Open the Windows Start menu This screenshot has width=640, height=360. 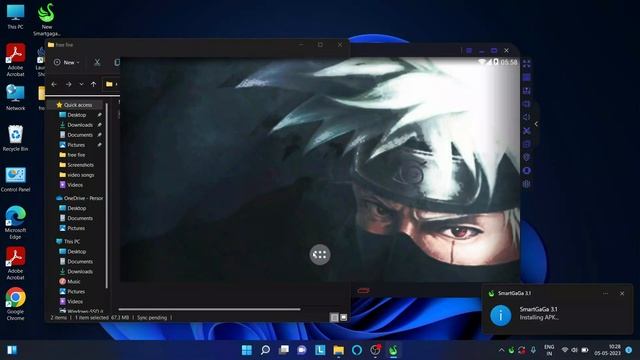247,350
